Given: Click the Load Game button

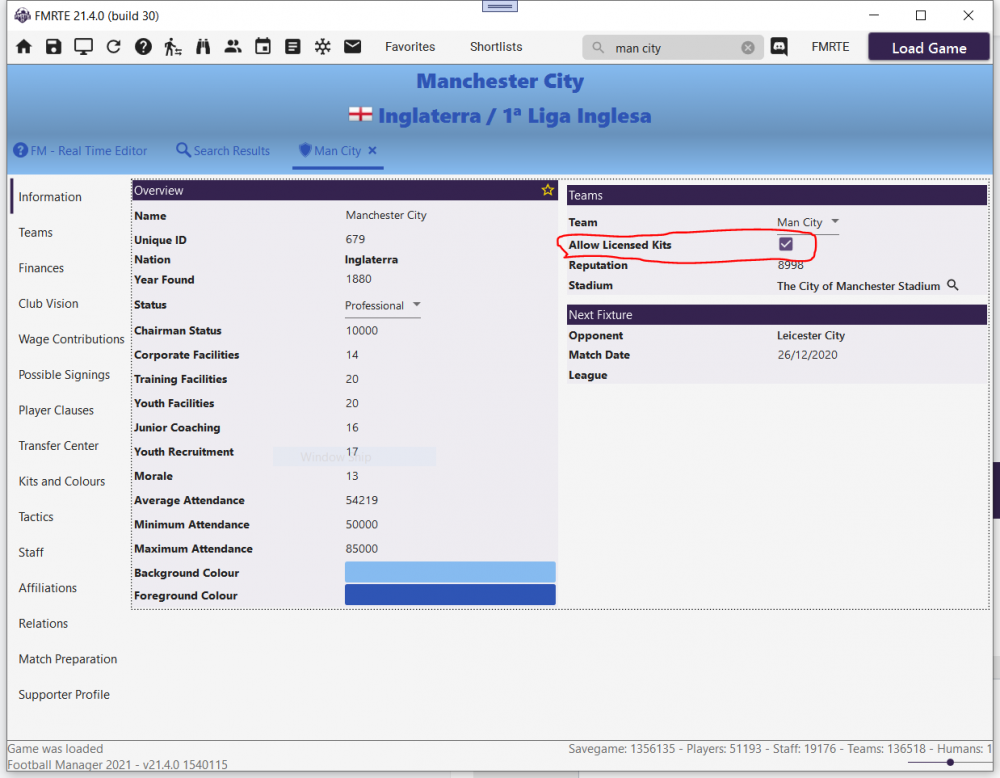Looking at the screenshot, I should click(929, 48).
